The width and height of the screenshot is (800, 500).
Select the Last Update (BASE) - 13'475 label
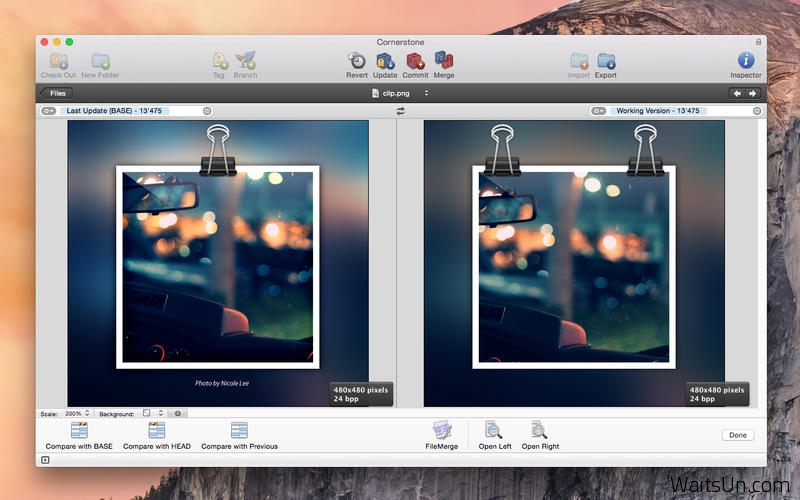[114, 111]
